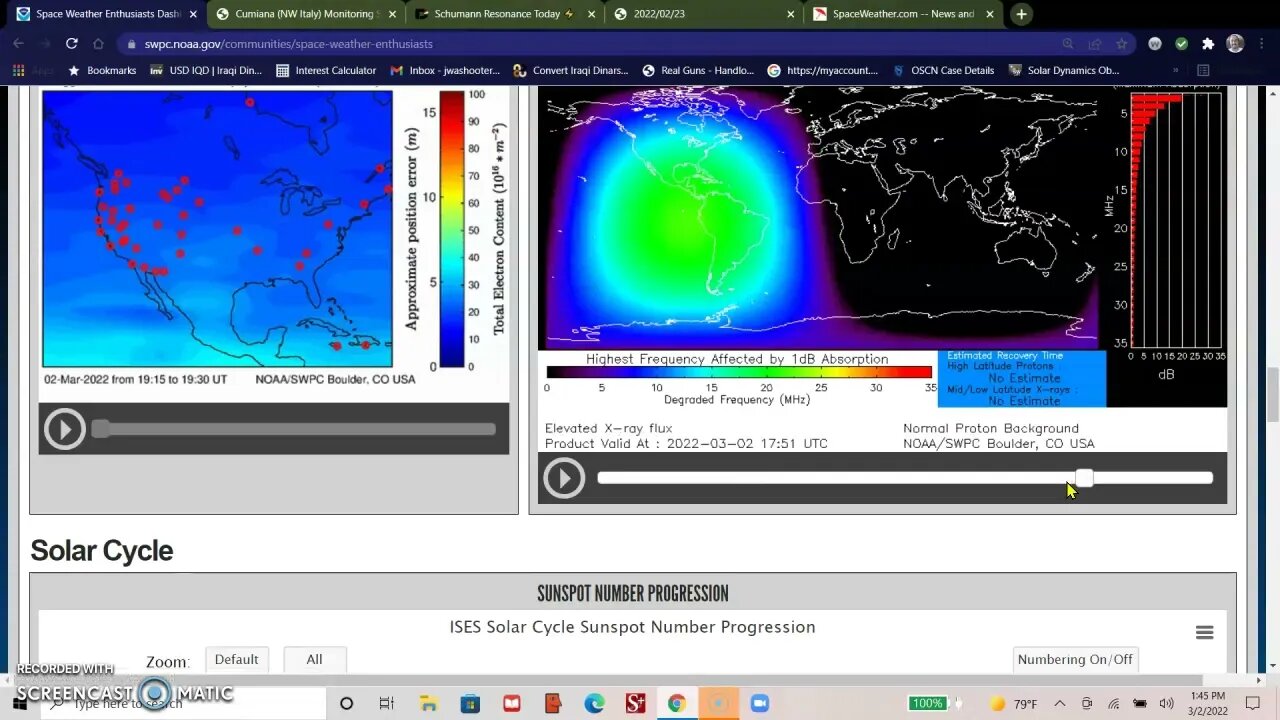
Task: Click the green extension check icon
Action: pyautogui.click(x=1181, y=44)
